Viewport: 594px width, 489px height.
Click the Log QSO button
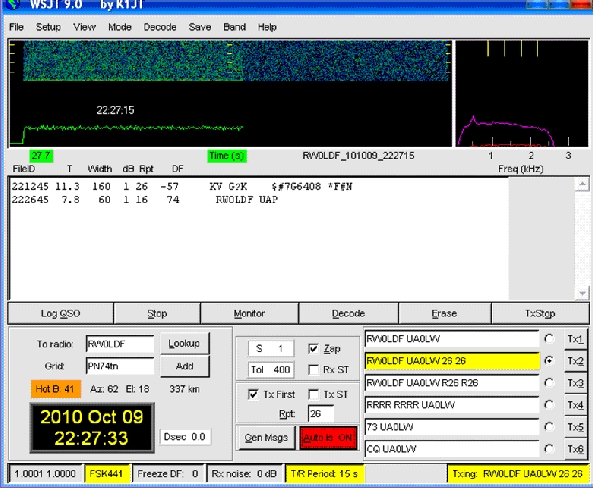pos(61,314)
